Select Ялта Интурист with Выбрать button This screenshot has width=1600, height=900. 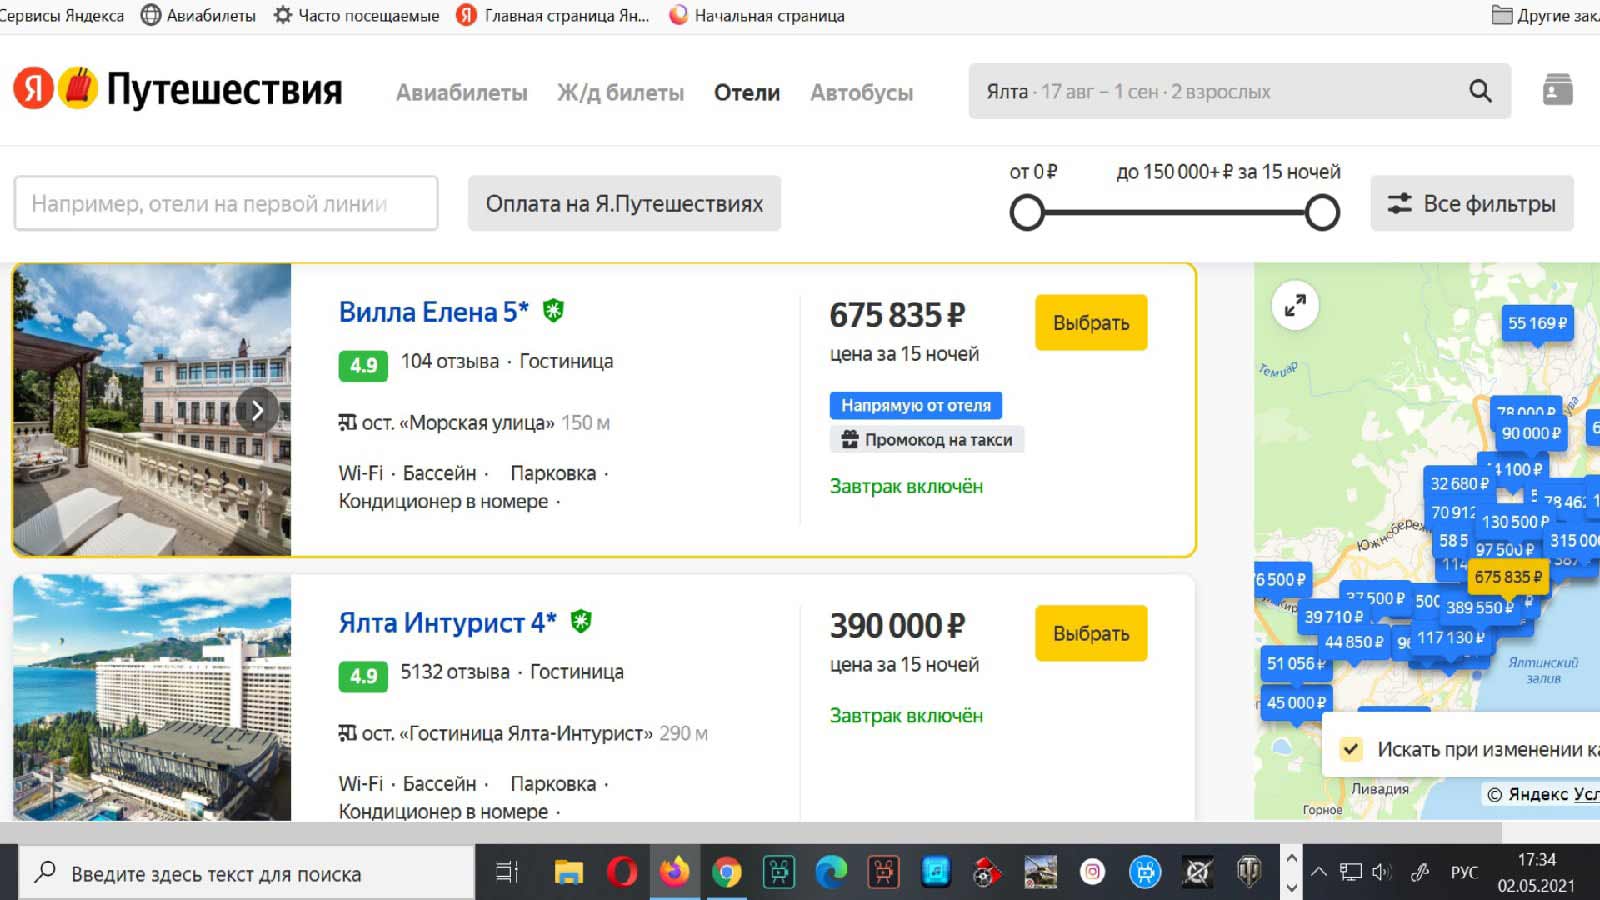(x=1091, y=634)
